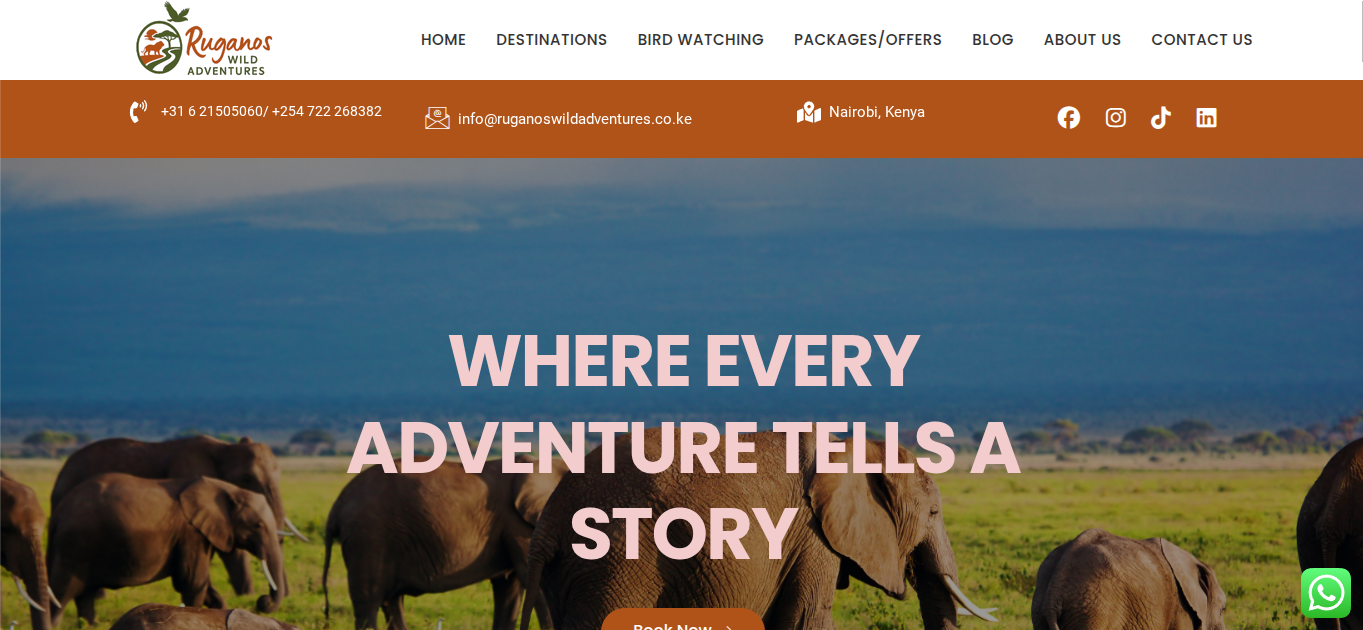Select PACKAGES/OFFERS in navigation

[868, 40]
